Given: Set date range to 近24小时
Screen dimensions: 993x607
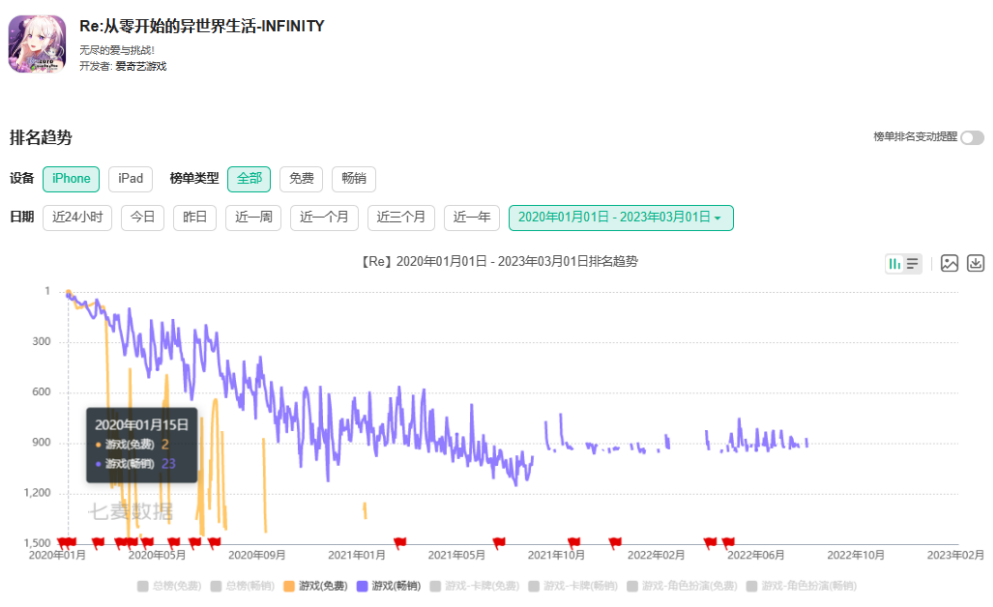Looking at the screenshot, I should pos(77,217).
